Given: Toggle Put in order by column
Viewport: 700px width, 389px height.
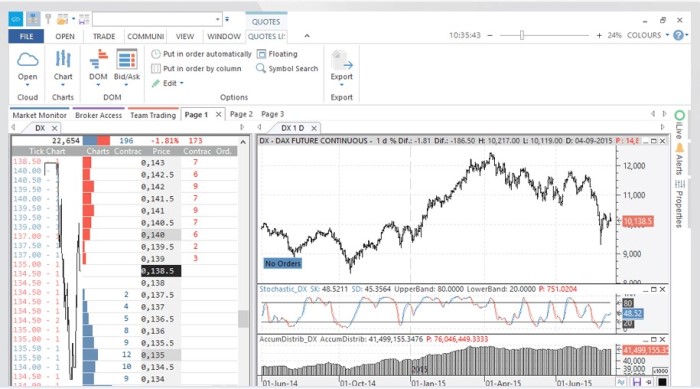Looking at the screenshot, I should 196,69.
